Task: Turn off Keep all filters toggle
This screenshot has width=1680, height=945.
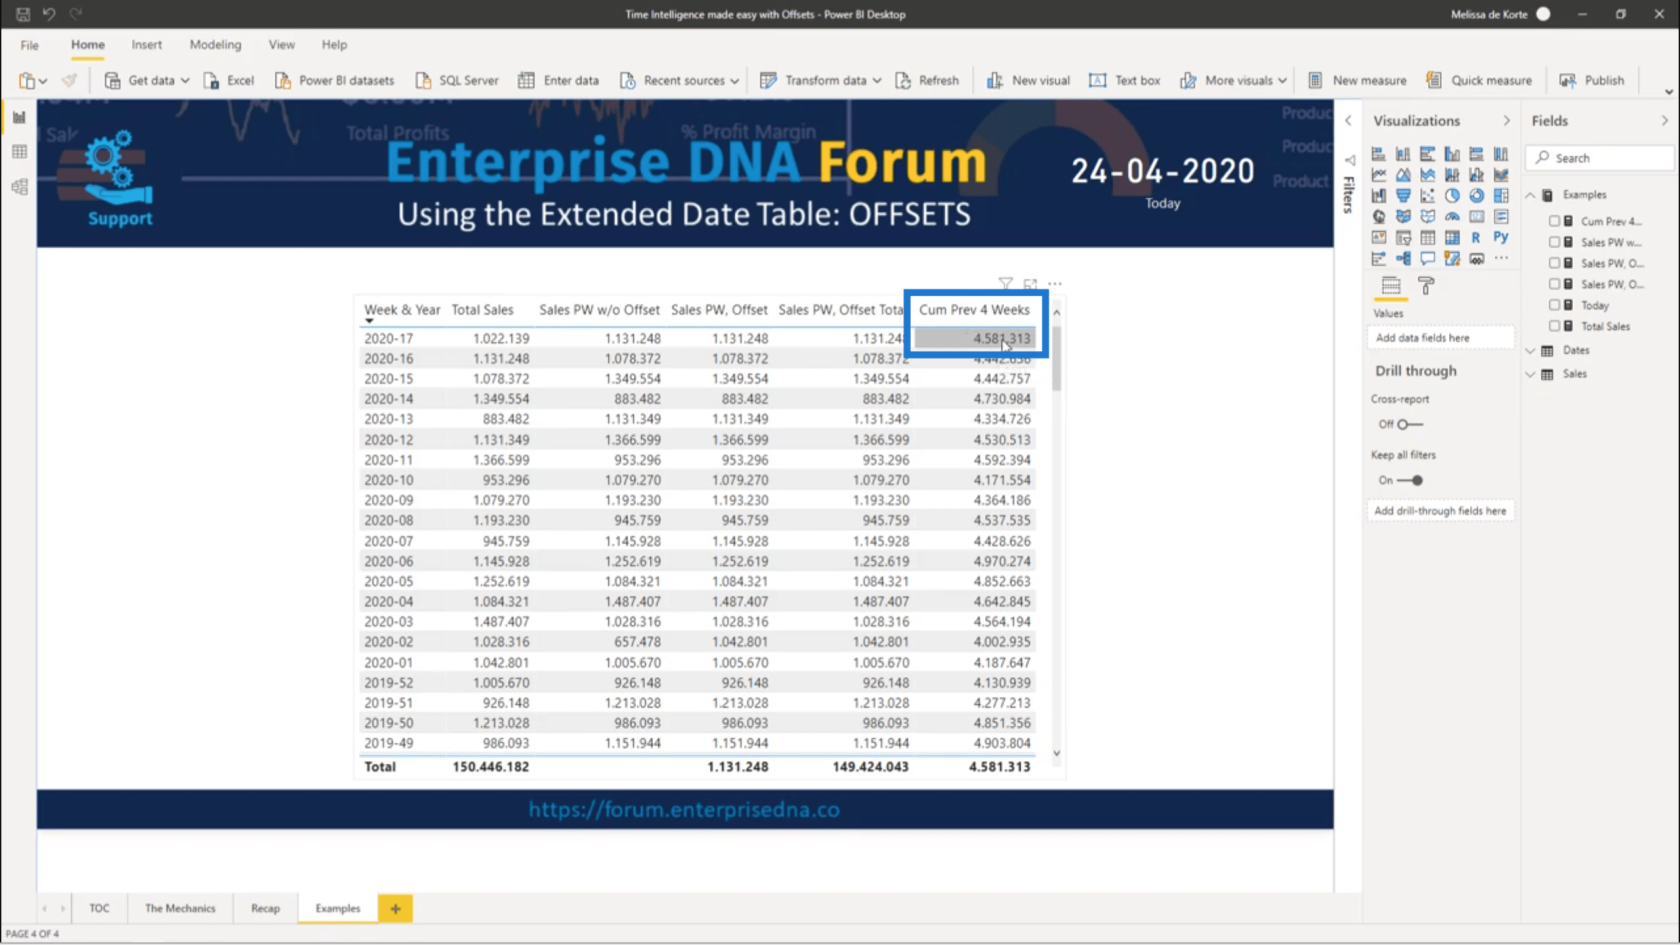Action: tap(1410, 480)
